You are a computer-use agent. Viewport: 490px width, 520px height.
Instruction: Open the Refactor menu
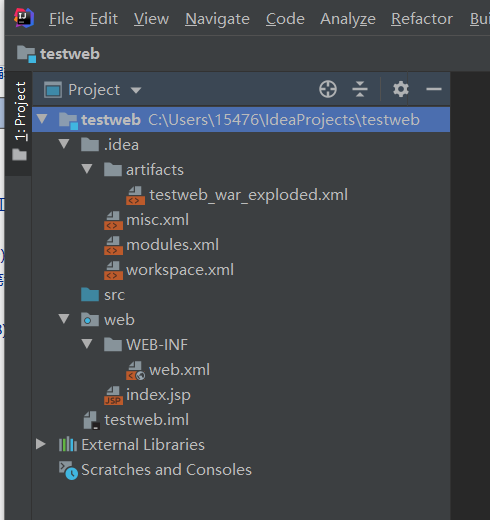(422, 19)
